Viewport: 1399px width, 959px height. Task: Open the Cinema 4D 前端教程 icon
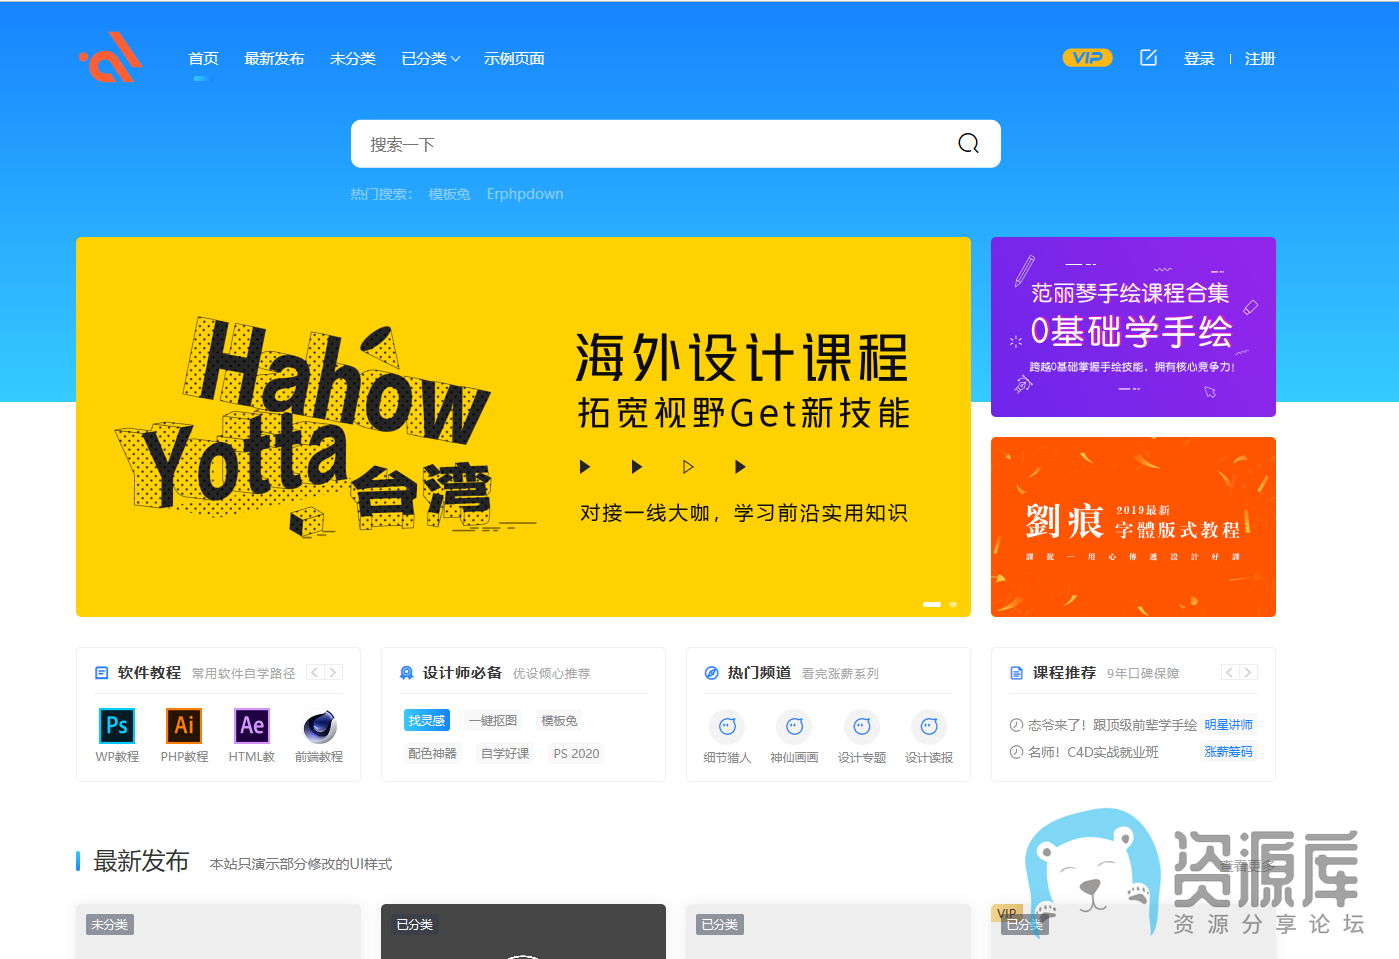pyautogui.click(x=319, y=726)
